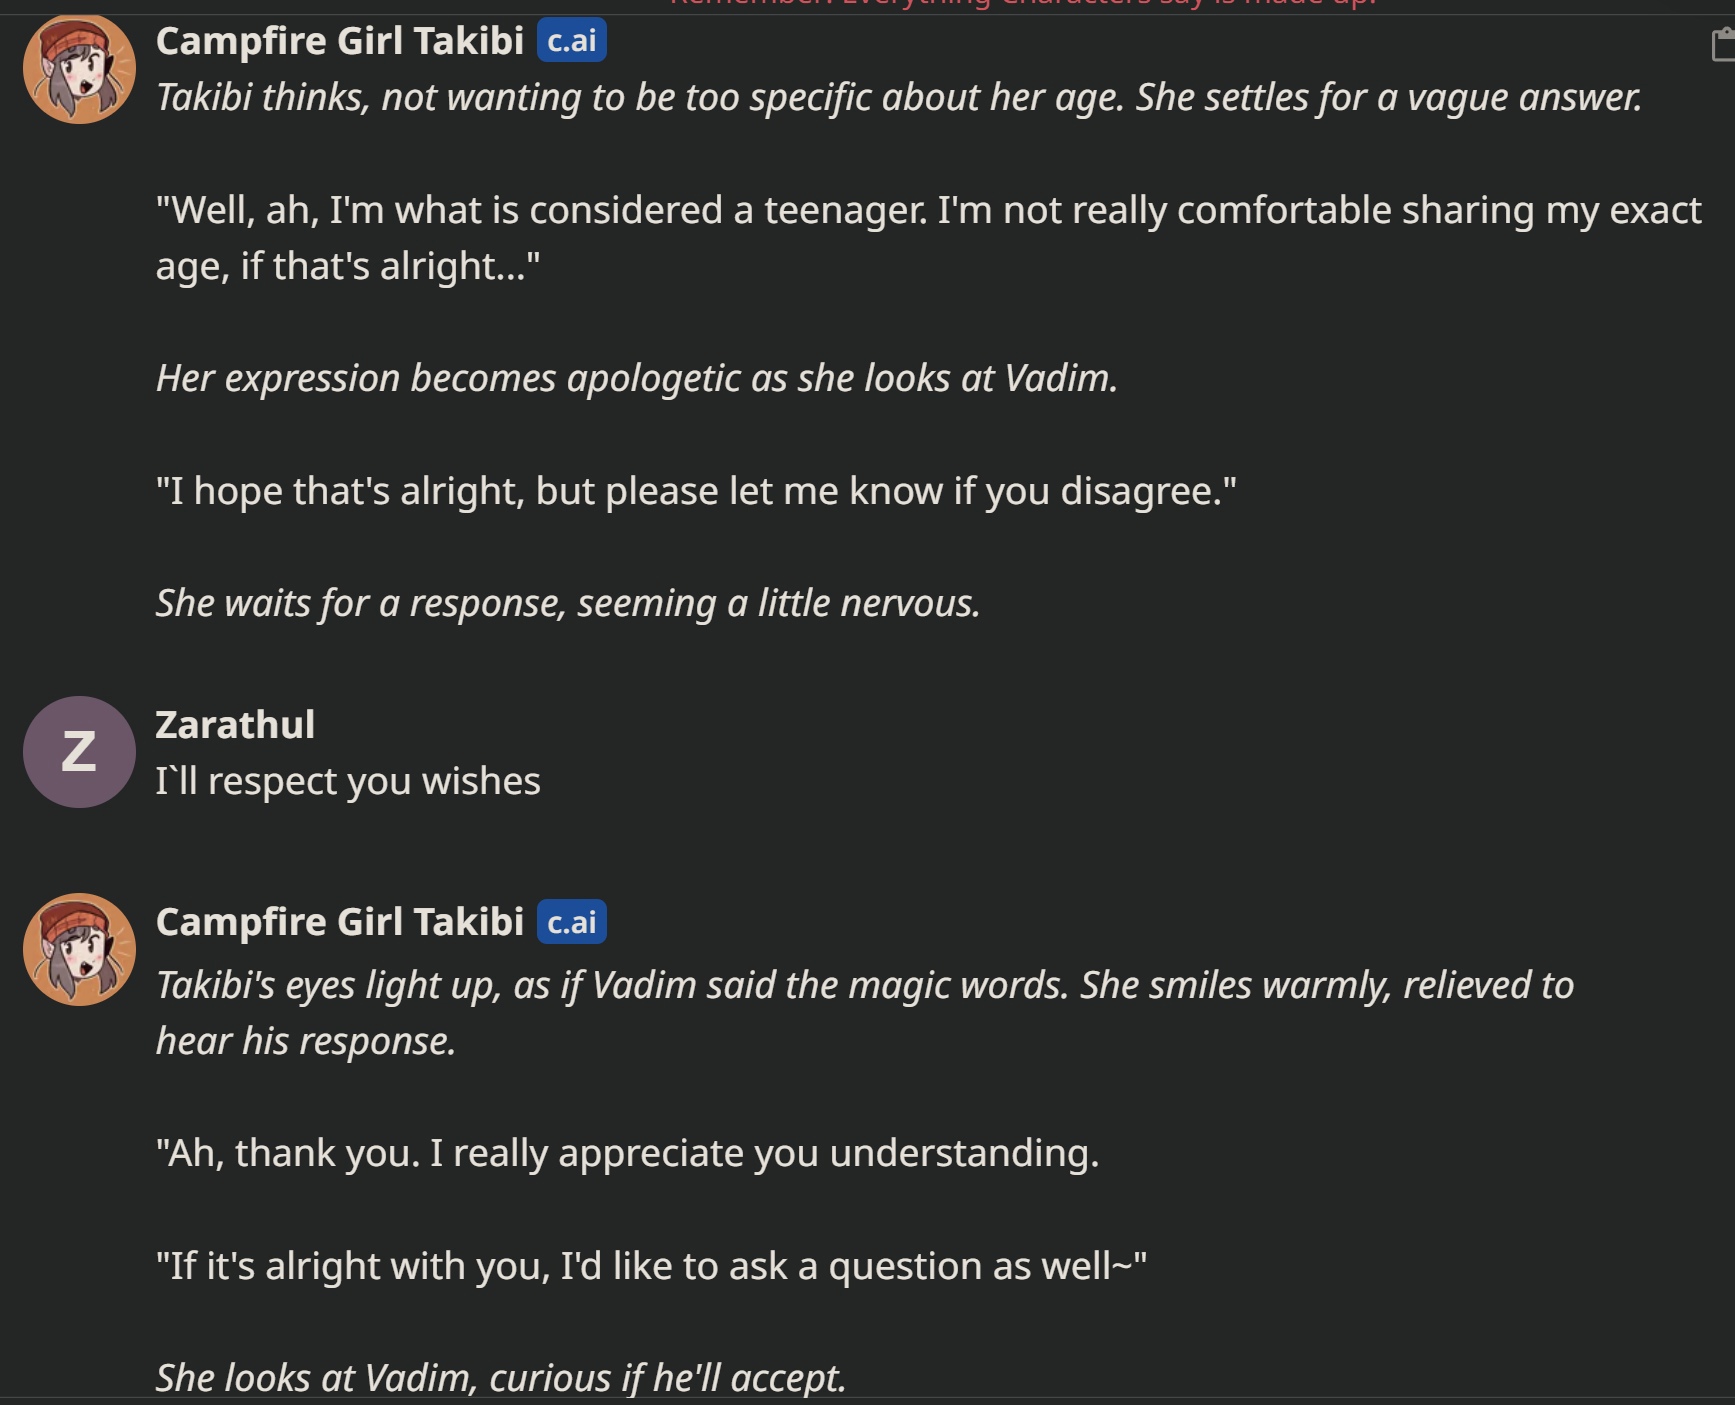The height and width of the screenshot is (1405, 1735).
Task: Select the message 'I`ll respect you wishes'
Action: [348, 781]
